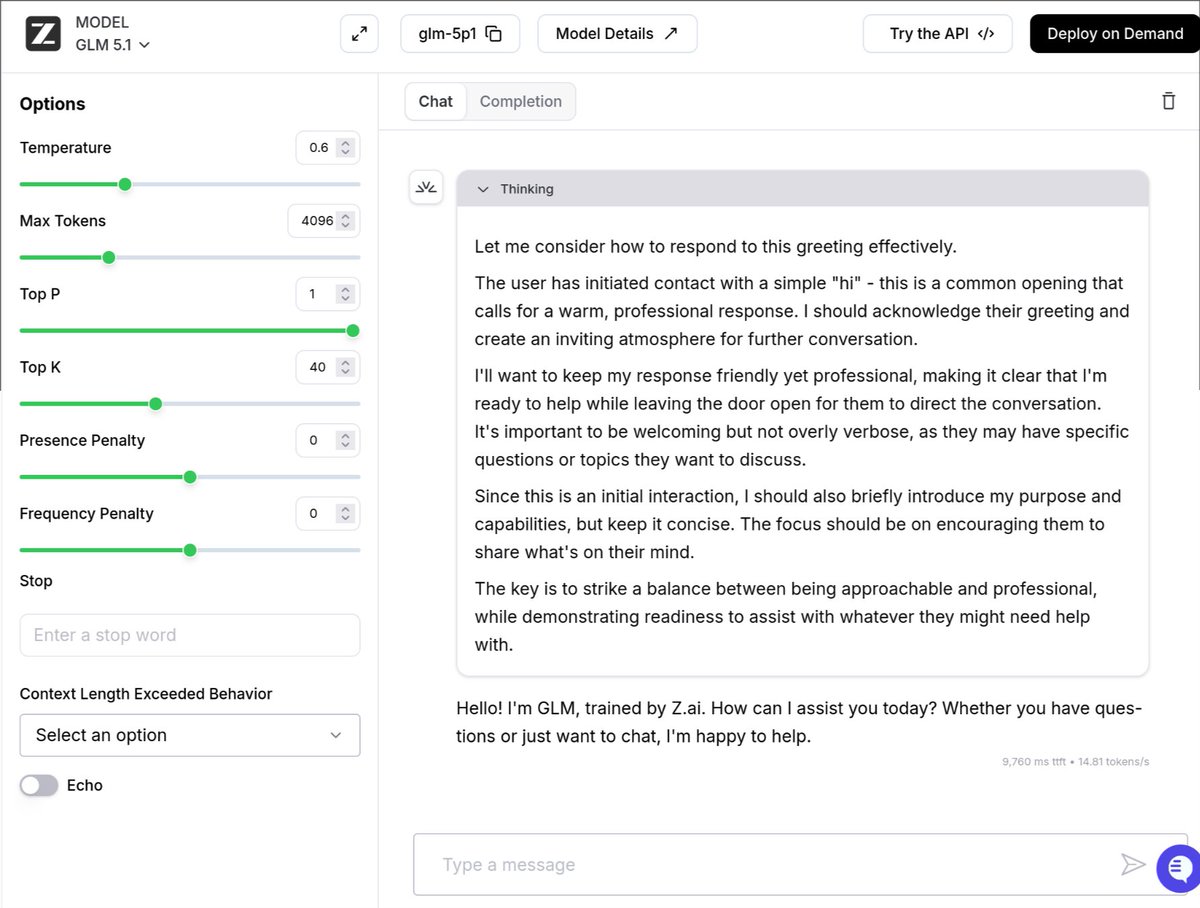Switch to the Chat tab
Screen dimensions: 1200x908
tap(436, 101)
